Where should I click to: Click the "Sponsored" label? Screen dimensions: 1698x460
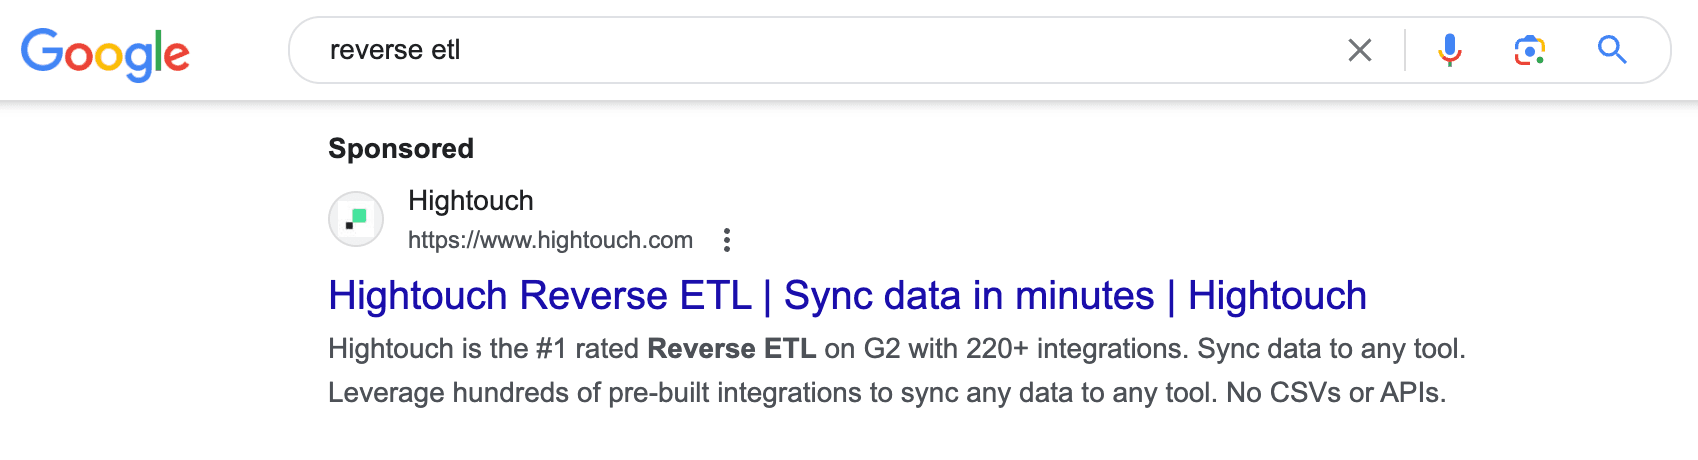coord(401,149)
